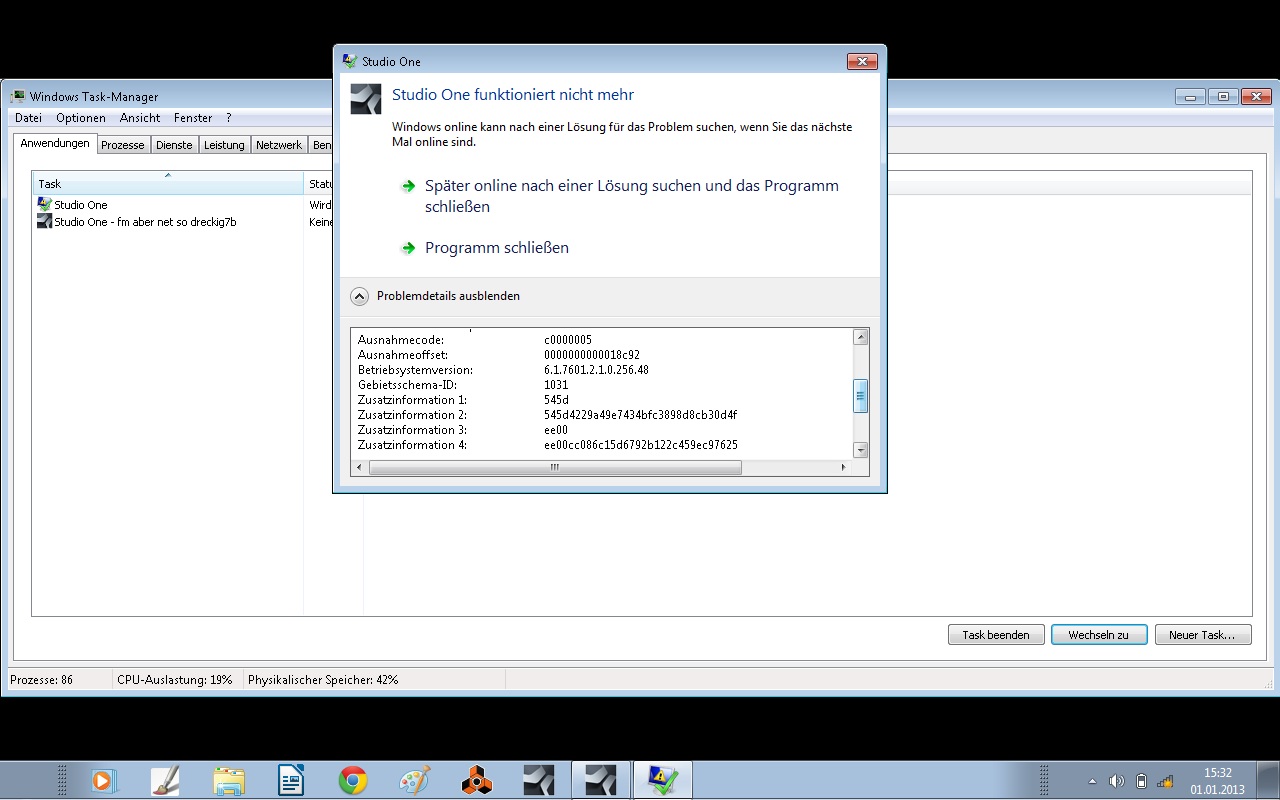This screenshot has height=800, width=1280.
Task: Click the 'Wechseln zu' button
Action: 1098,635
